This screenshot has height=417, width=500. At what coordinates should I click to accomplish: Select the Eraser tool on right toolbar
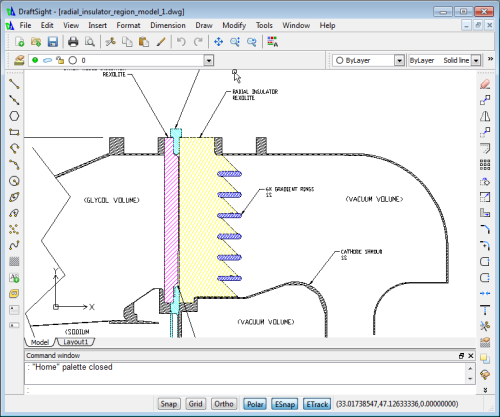click(x=485, y=84)
